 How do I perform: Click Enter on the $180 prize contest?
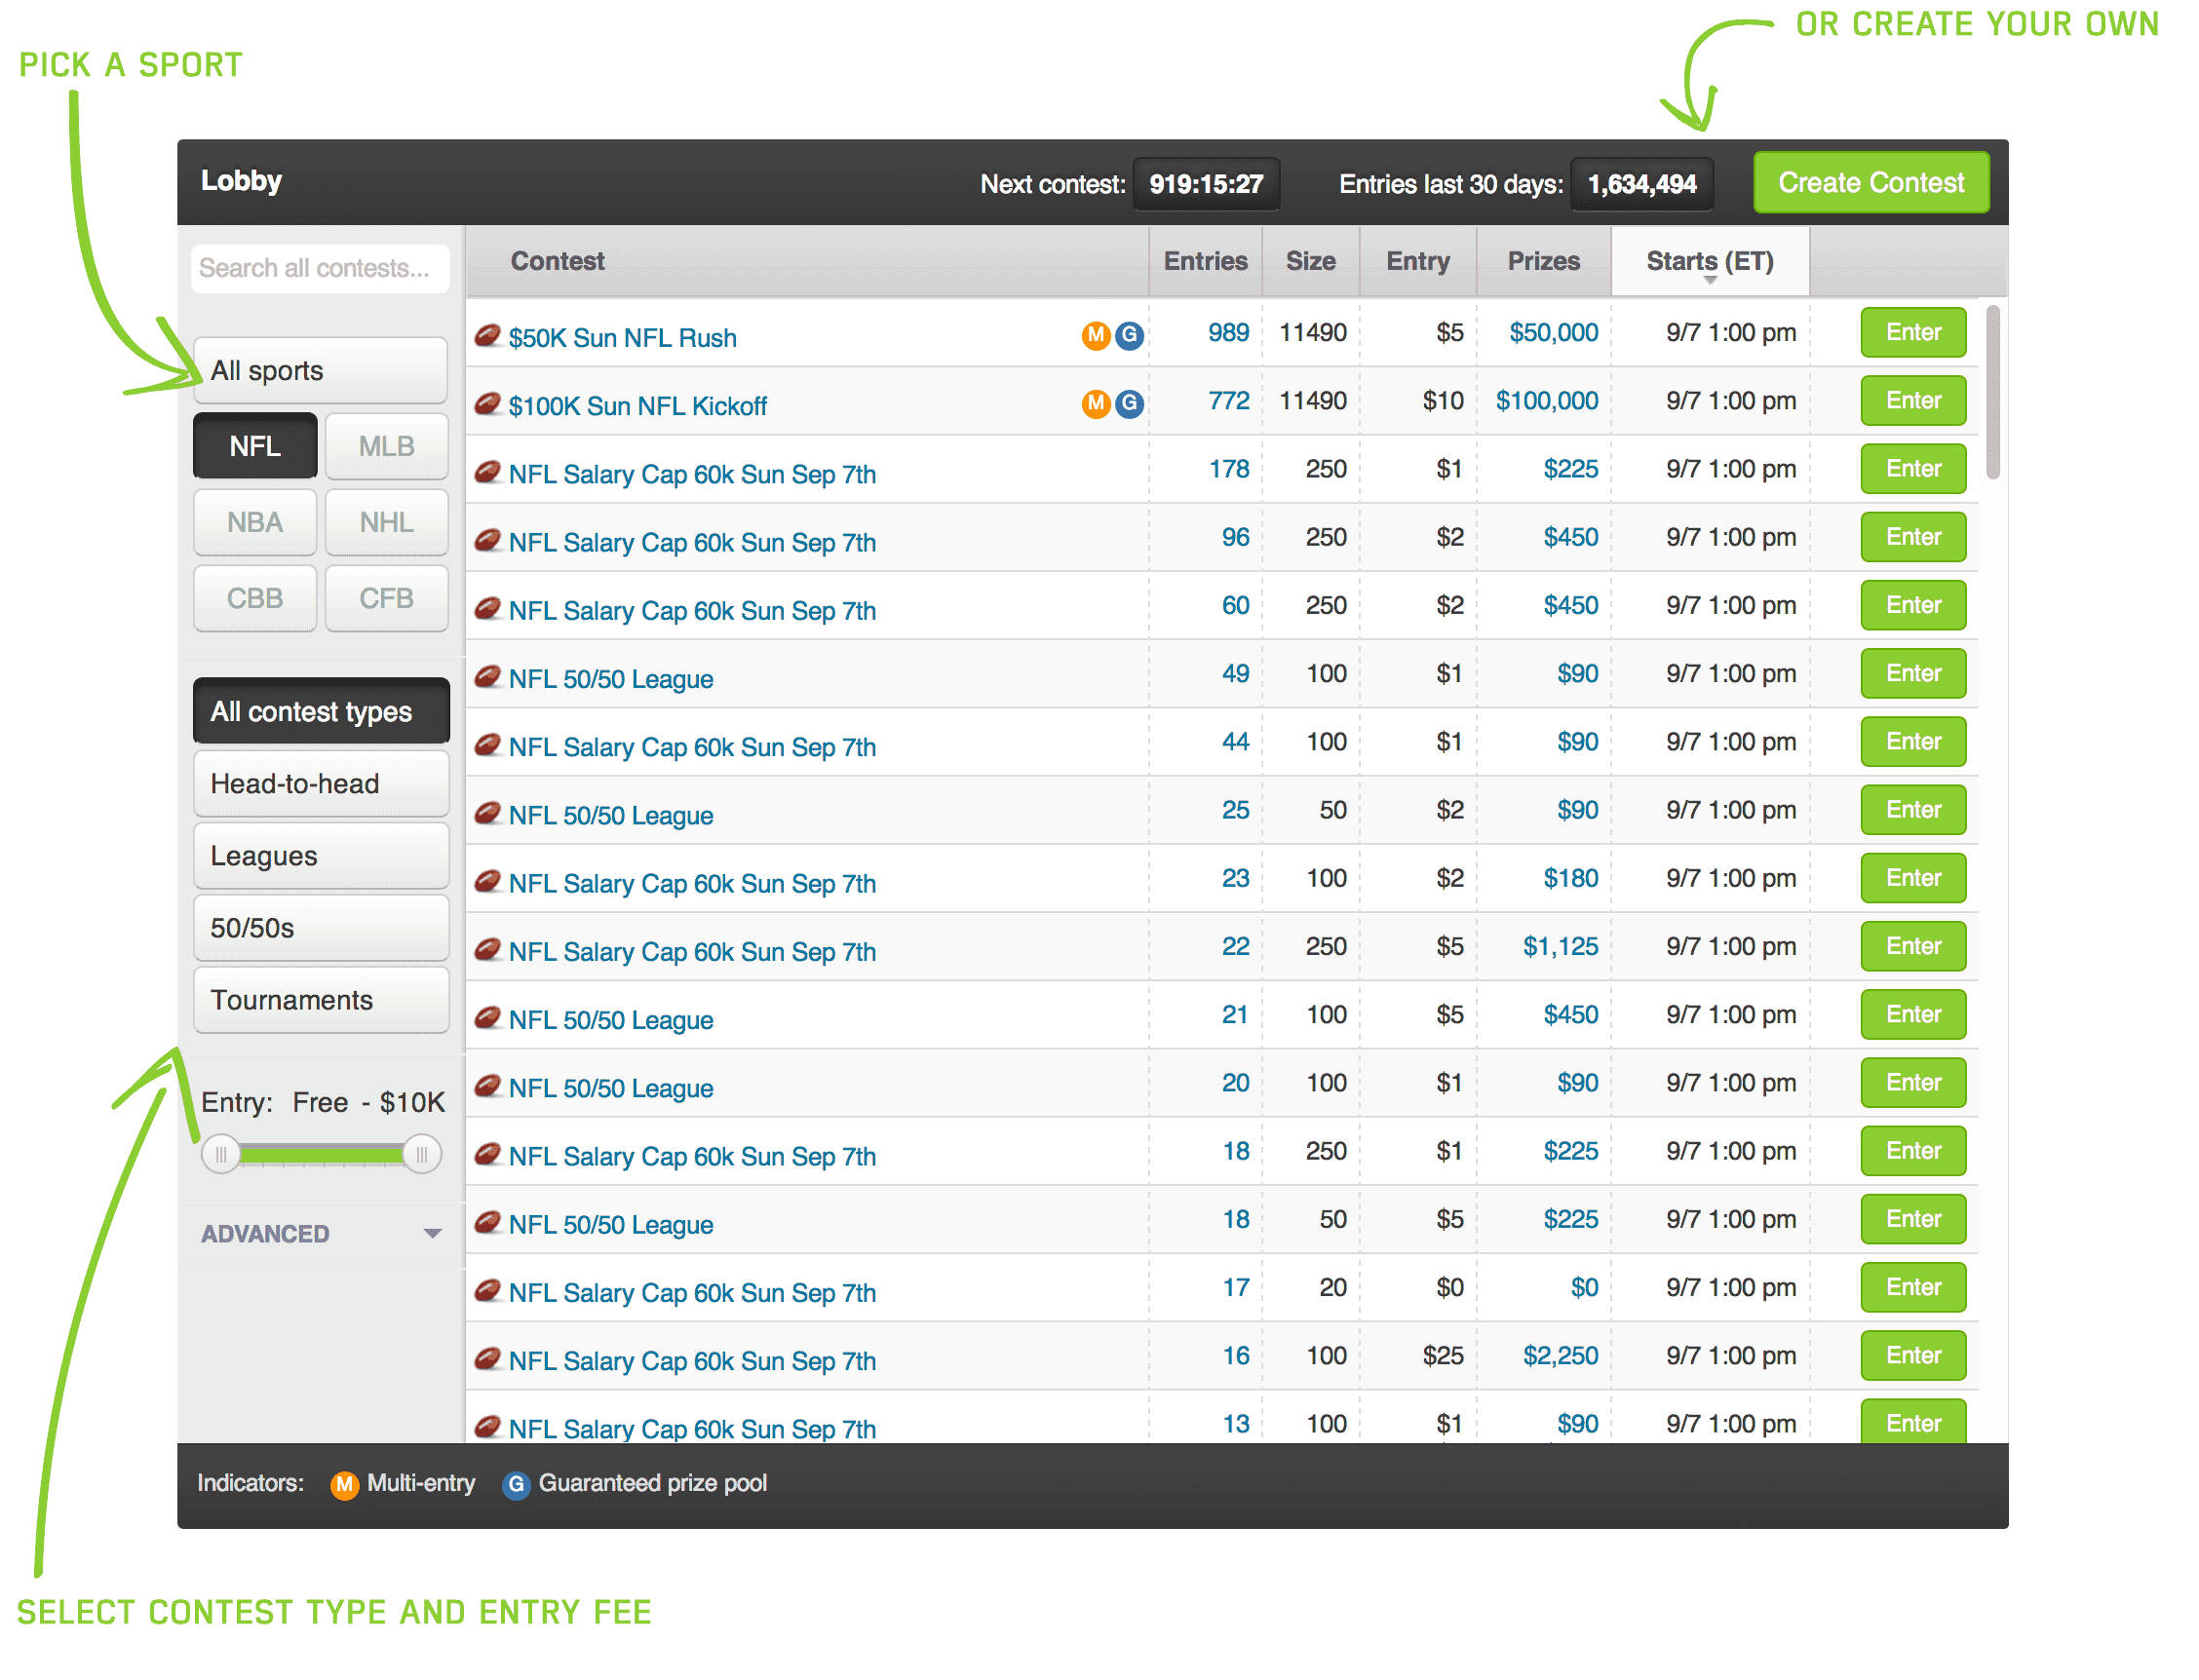point(1912,878)
